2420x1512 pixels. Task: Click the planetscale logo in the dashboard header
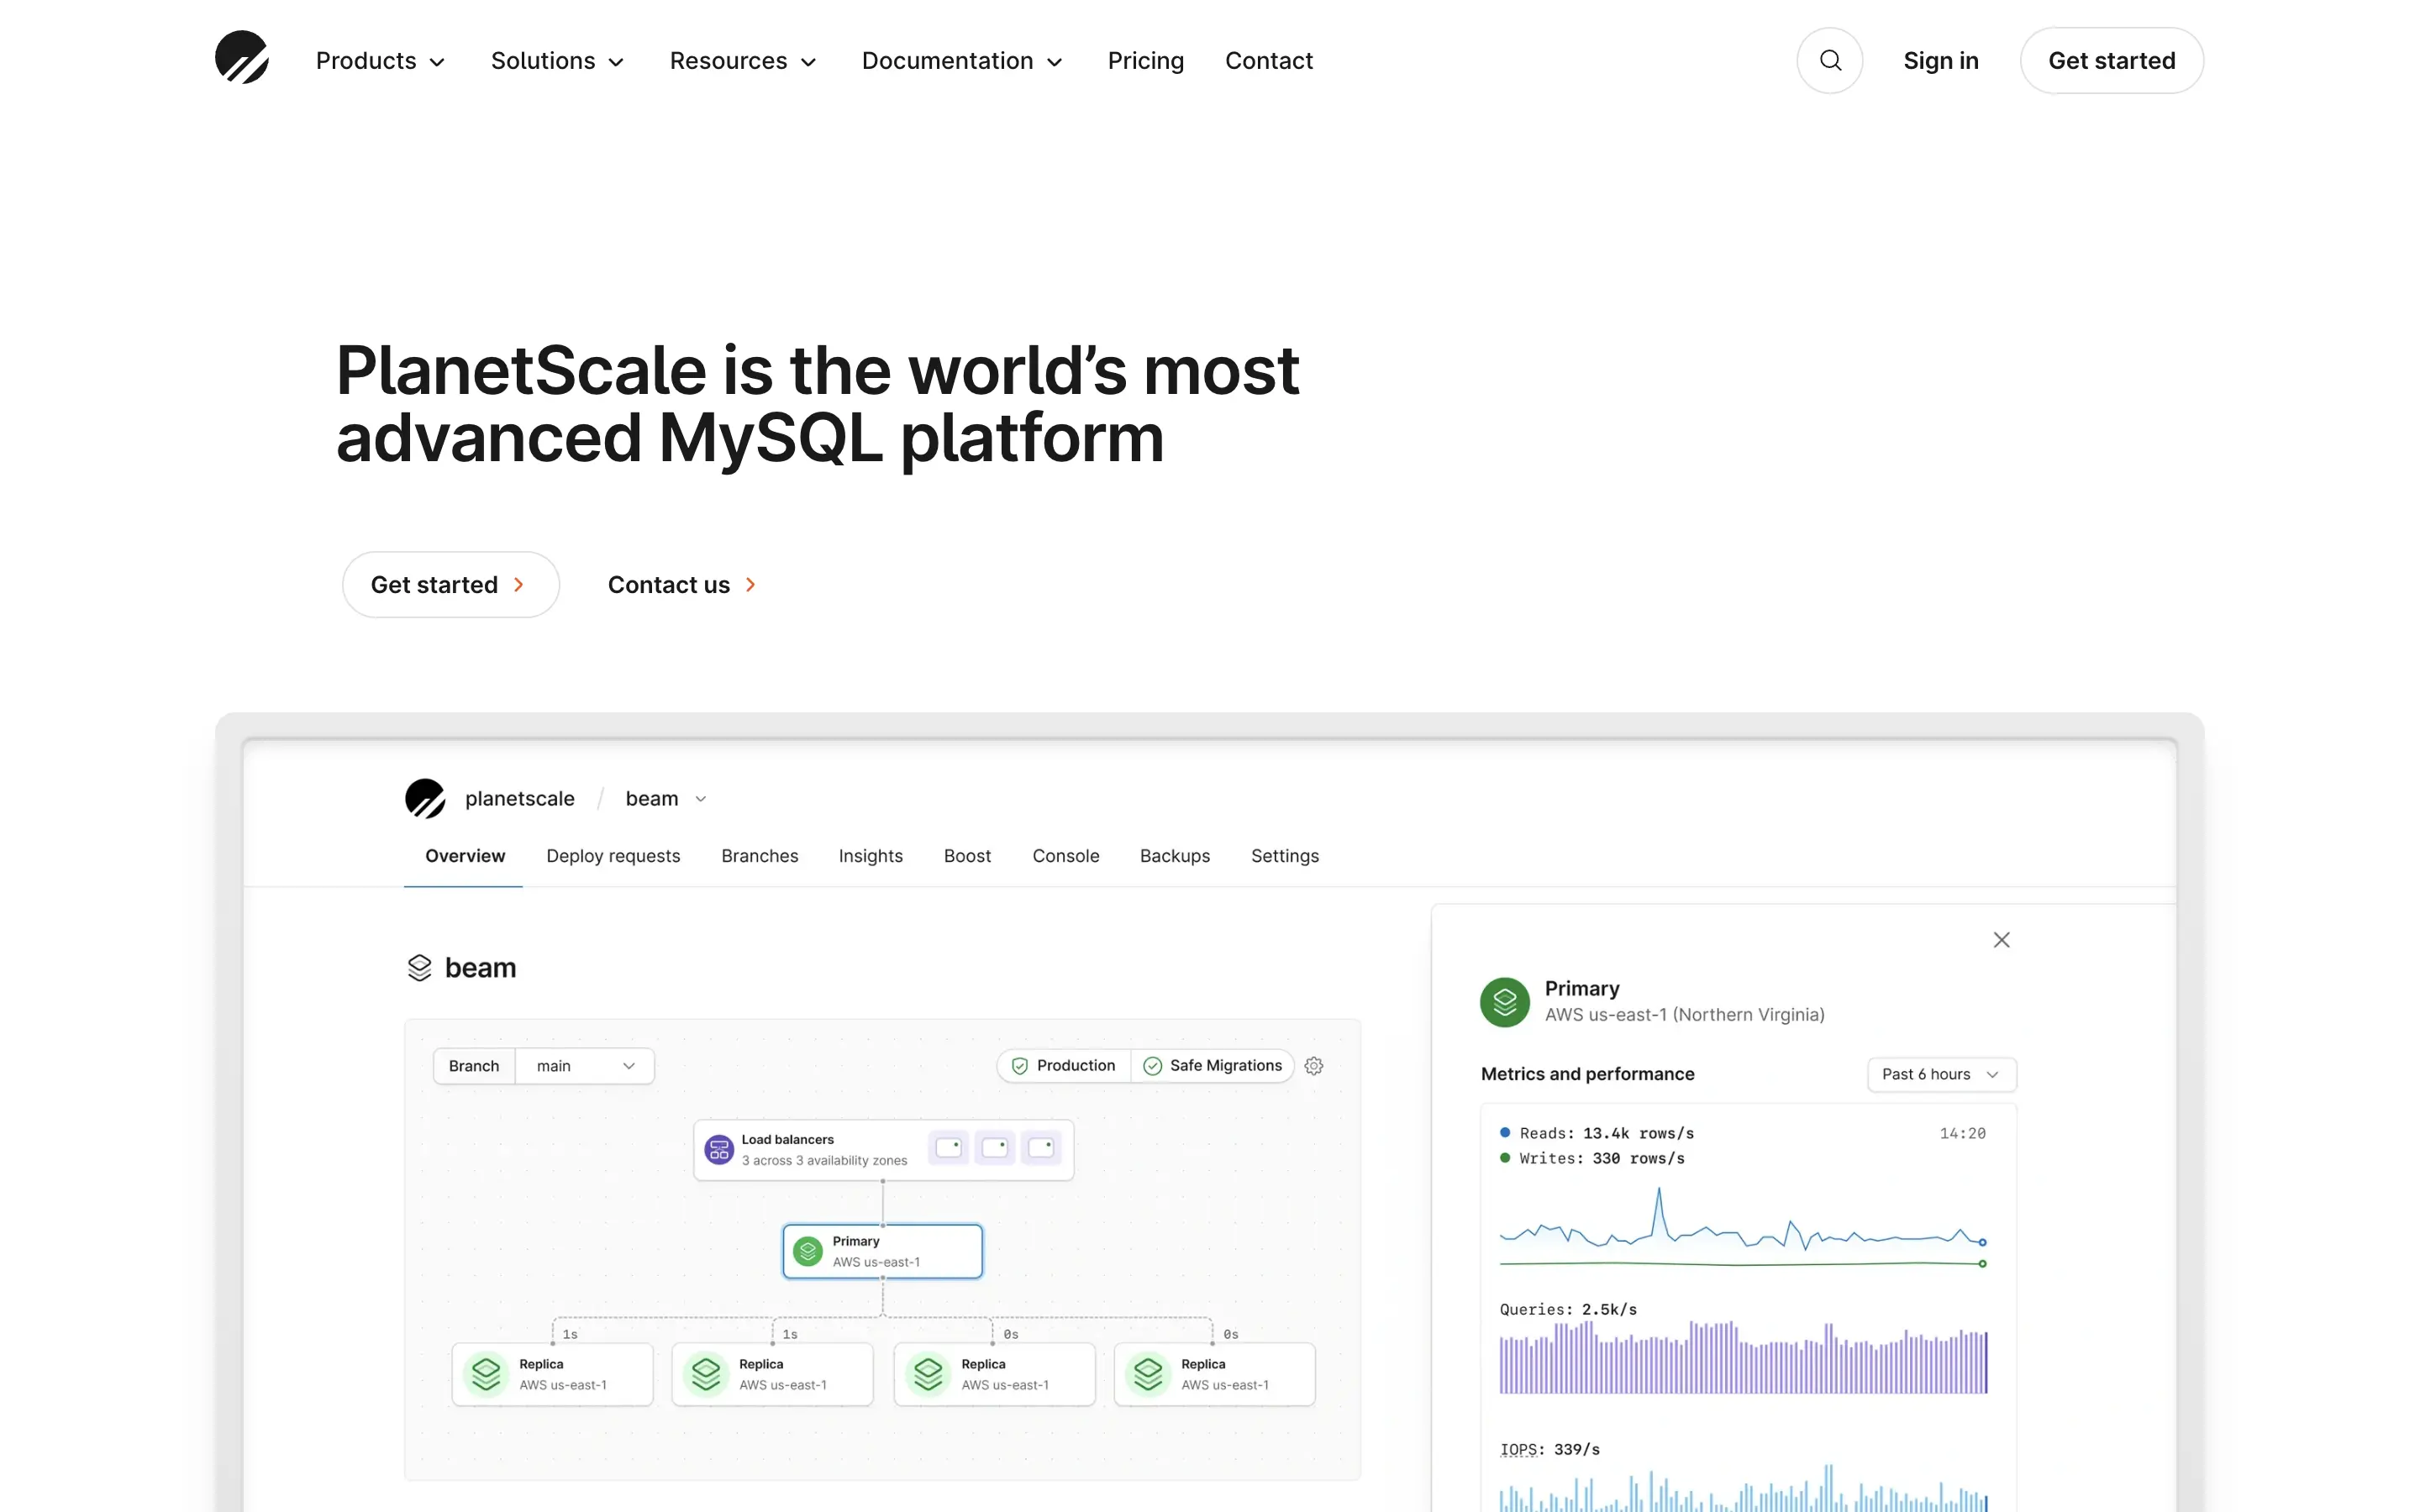pyautogui.click(x=424, y=798)
